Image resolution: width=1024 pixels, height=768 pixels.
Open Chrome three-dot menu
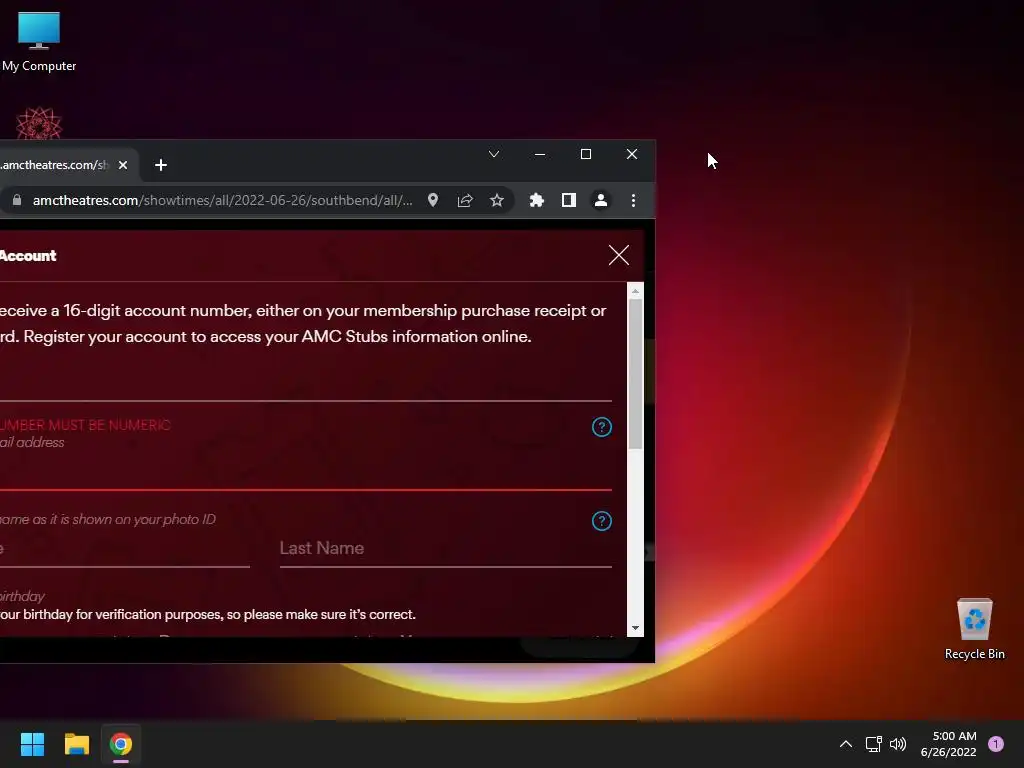(633, 200)
